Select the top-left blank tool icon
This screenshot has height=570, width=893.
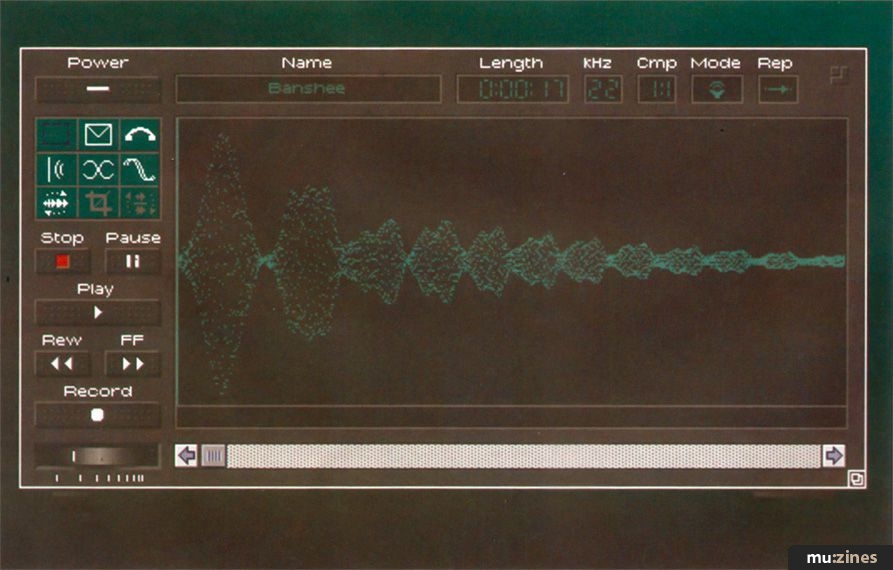[56, 135]
